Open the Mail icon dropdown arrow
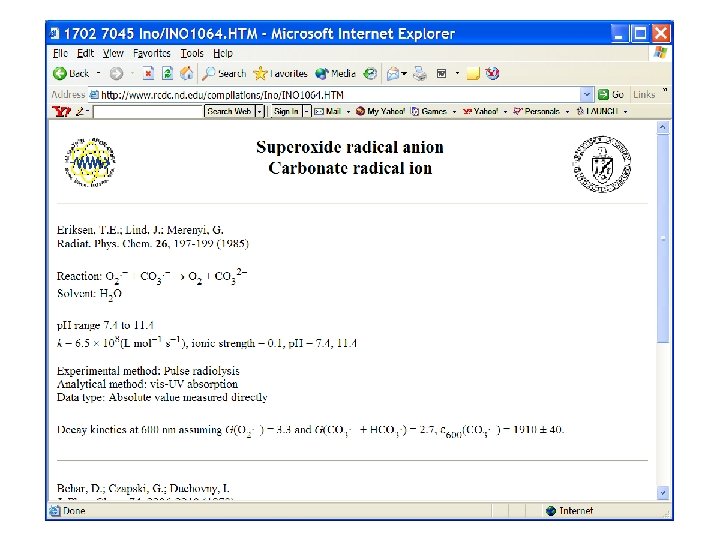720x540 pixels. pos(404,73)
